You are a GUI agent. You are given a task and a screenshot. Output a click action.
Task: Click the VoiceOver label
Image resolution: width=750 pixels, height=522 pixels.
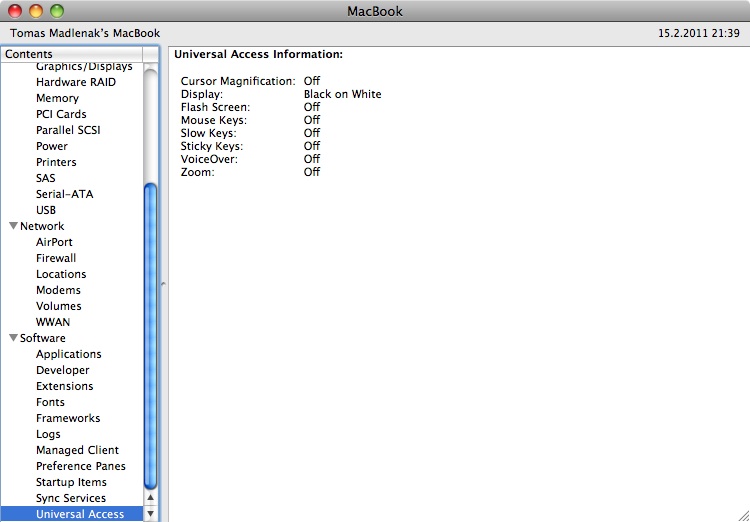(x=209, y=159)
